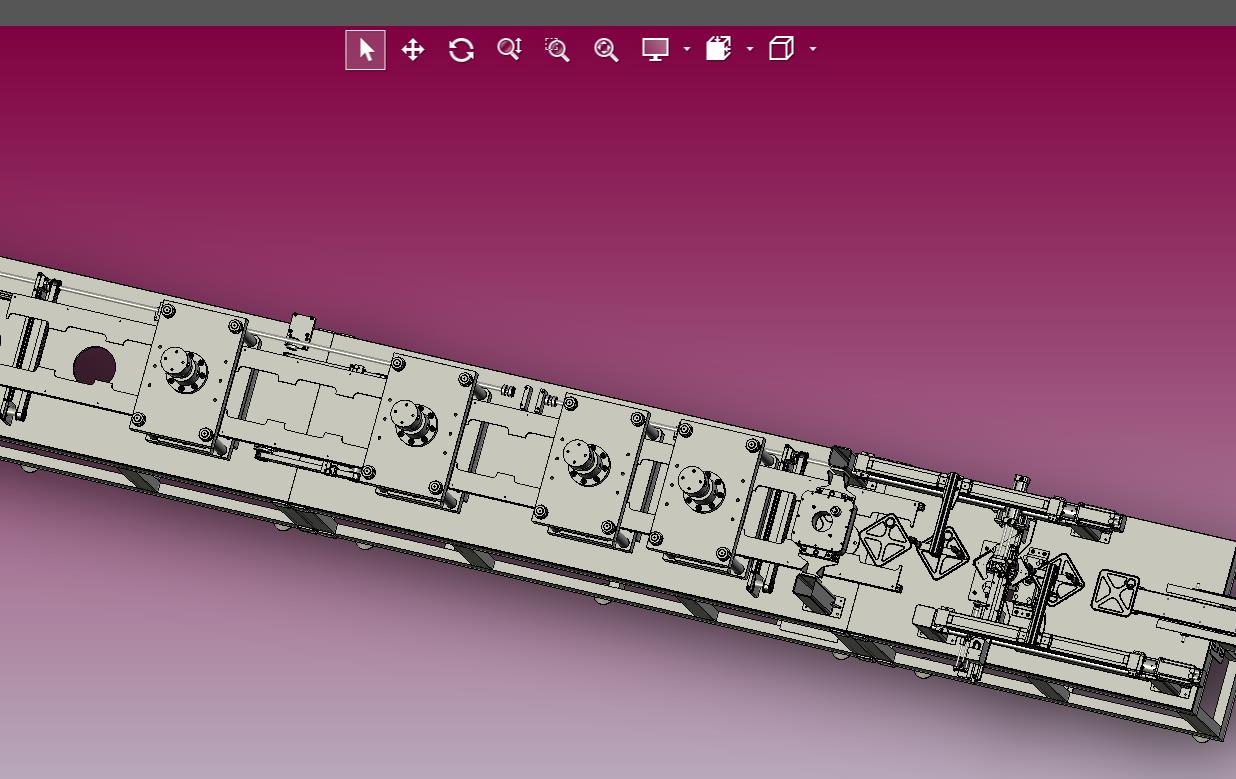The height and width of the screenshot is (779, 1236).
Task: Open the view orientation dropdown arrow
Action: click(813, 49)
